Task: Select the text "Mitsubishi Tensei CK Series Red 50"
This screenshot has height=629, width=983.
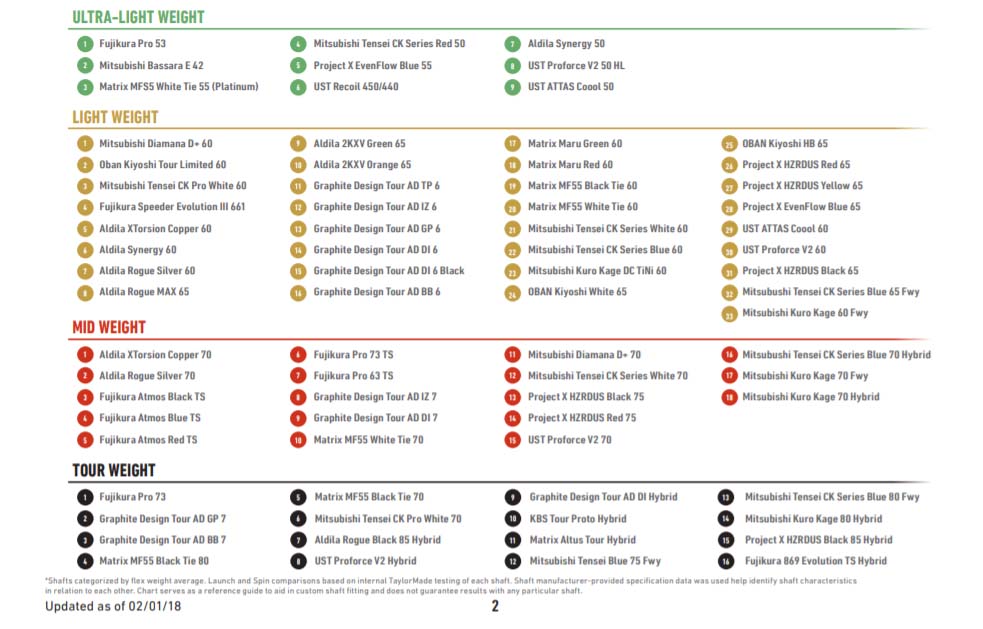Action: (x=389, y=43)
